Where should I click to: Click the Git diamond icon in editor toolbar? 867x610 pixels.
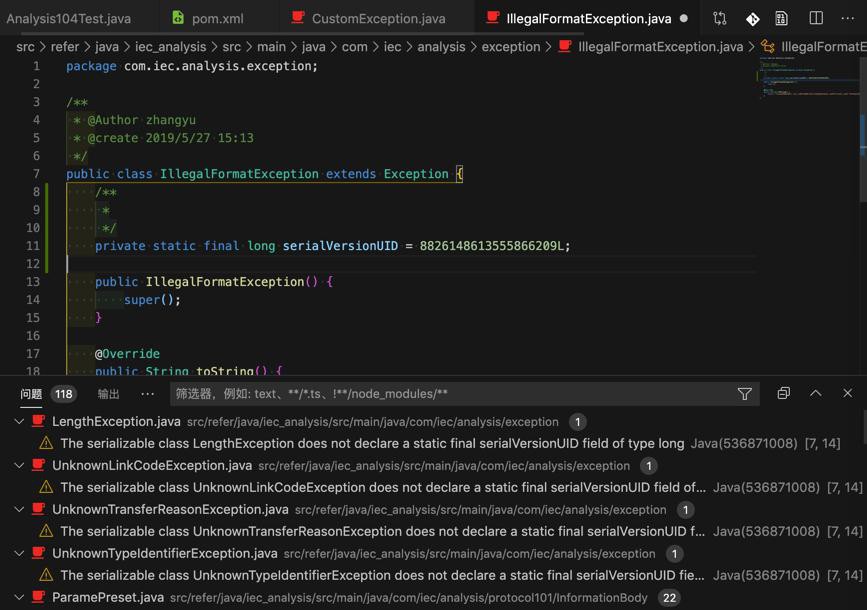(752, 18)
